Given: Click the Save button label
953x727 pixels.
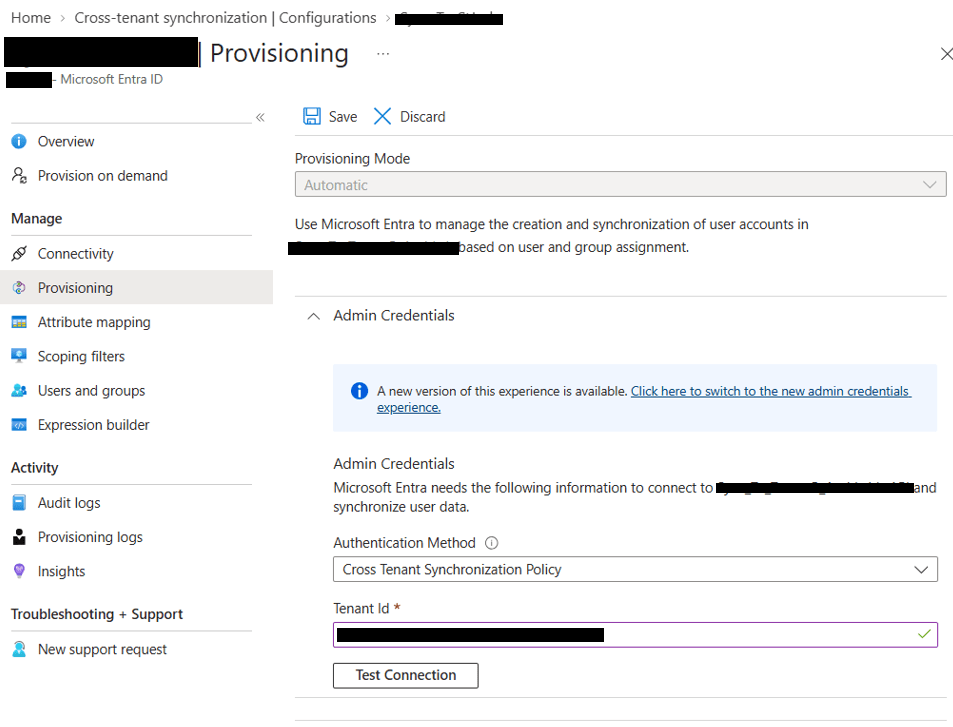Looking at the screenshot, I should (x=343, y=117).
